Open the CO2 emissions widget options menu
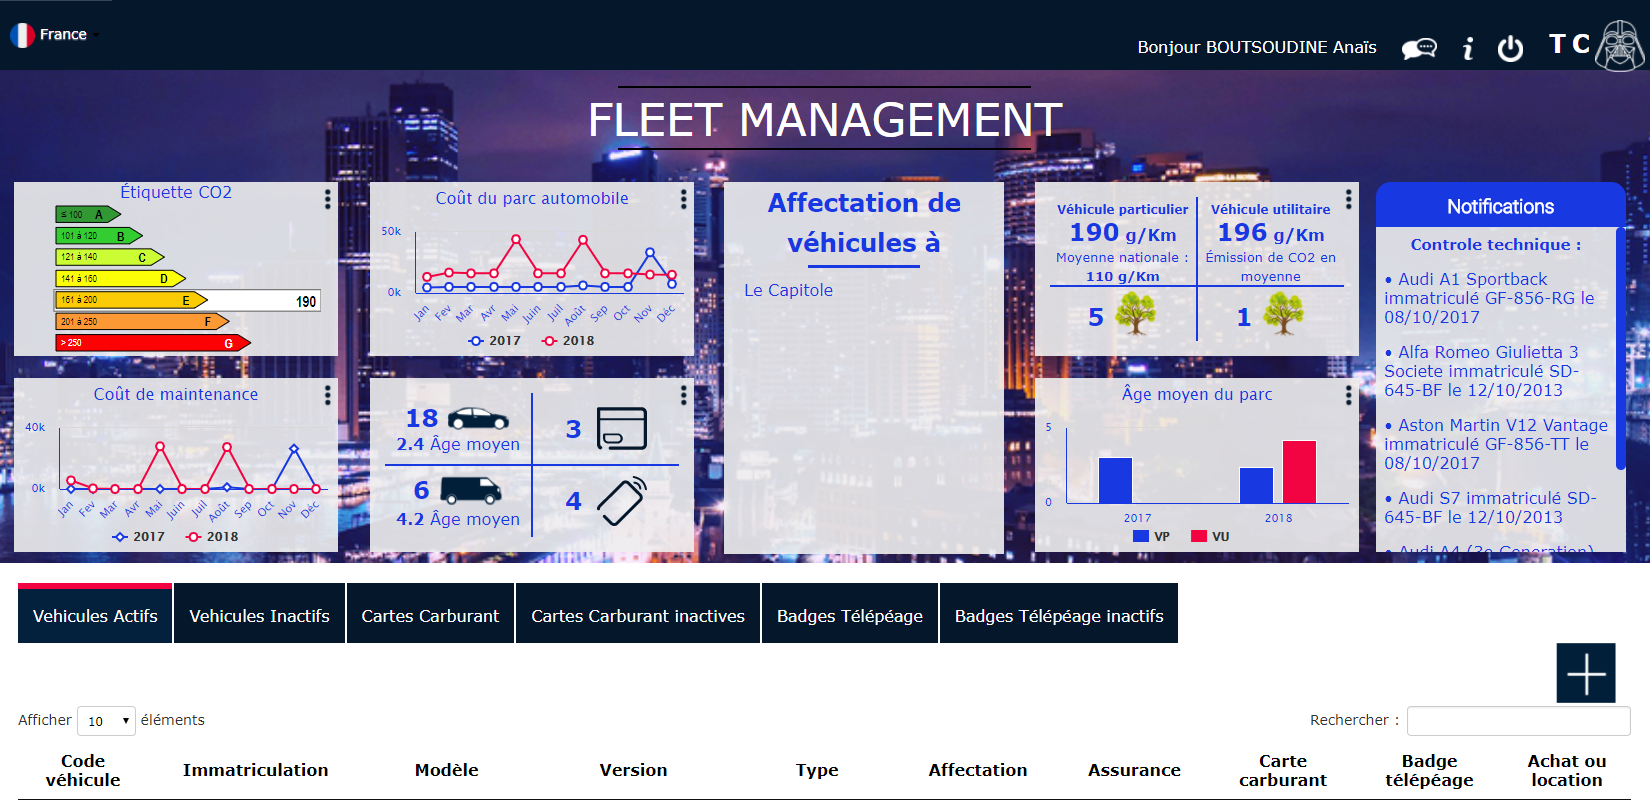 pos(1348,199)
